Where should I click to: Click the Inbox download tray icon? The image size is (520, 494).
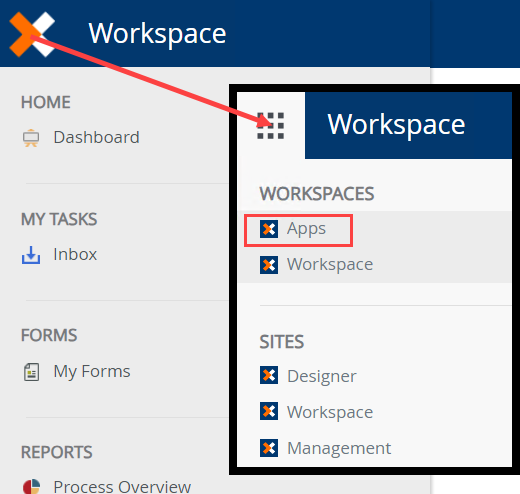(31, 255)
